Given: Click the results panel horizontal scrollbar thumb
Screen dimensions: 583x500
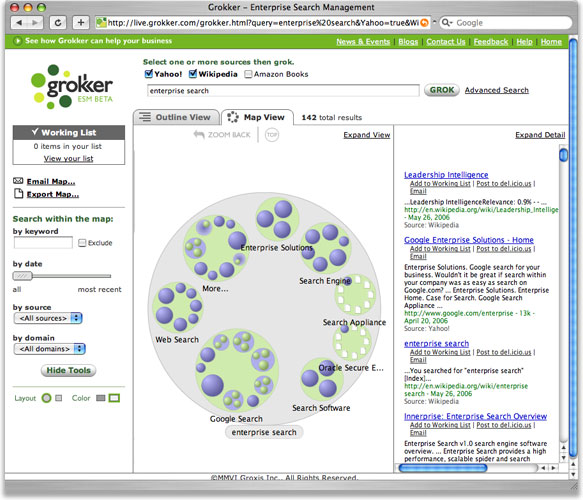Looking at the screenshot, I should point(442,468).
